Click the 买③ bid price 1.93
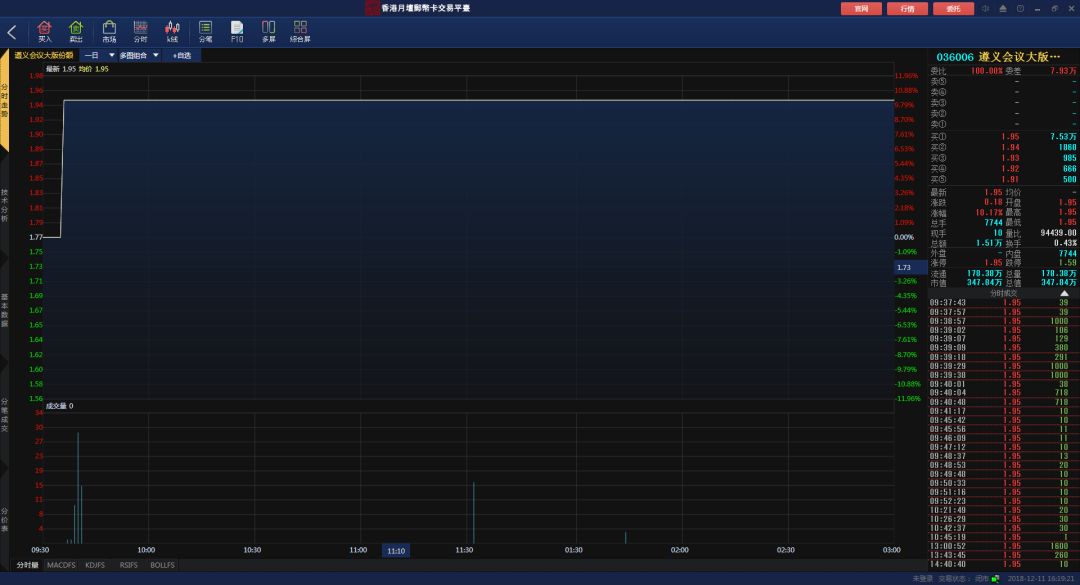The height and width of the screenshot is (585, 1080). [x=1010, y=158]
